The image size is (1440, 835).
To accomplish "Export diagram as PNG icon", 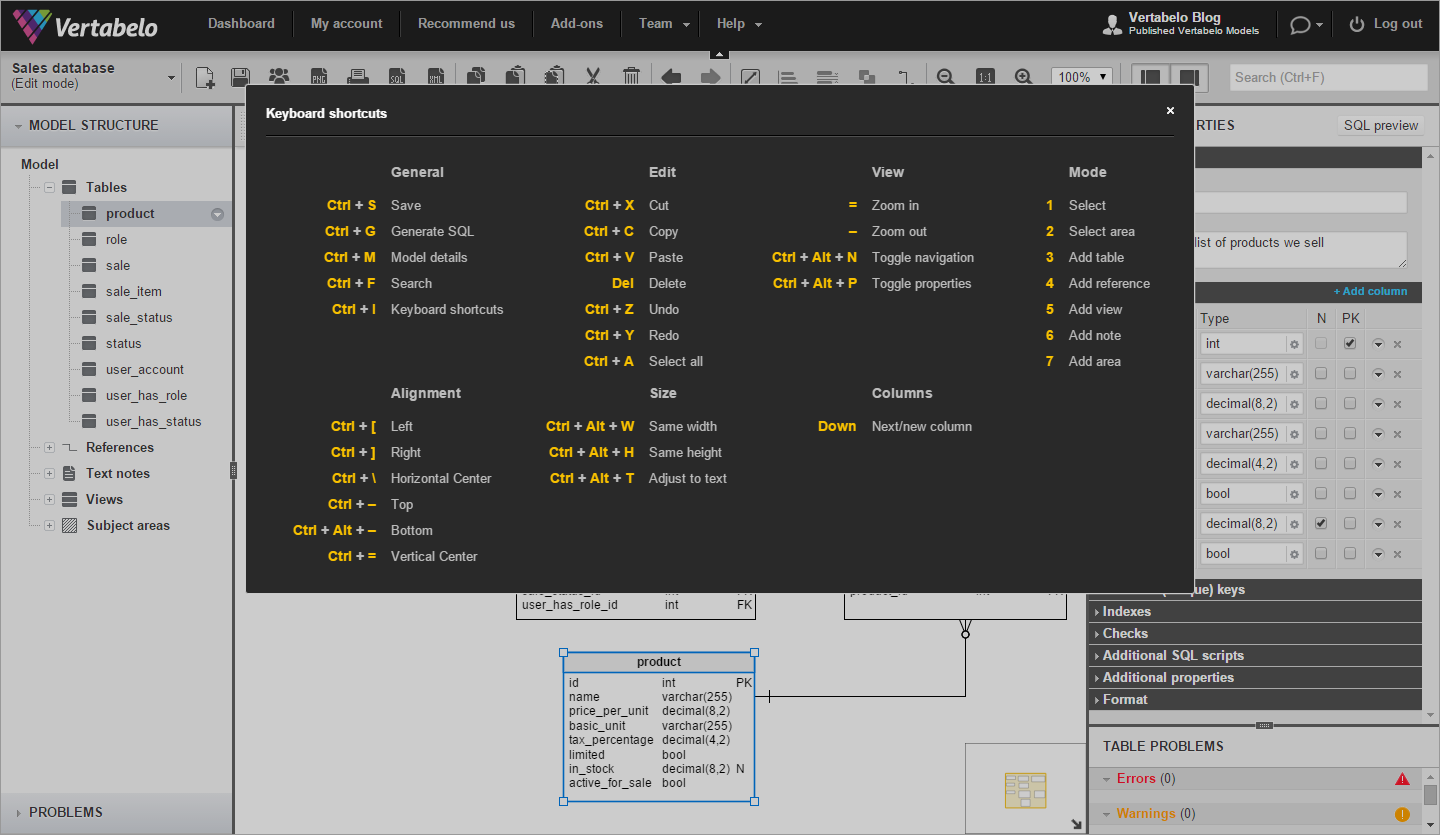I will (x=319, y=77).
